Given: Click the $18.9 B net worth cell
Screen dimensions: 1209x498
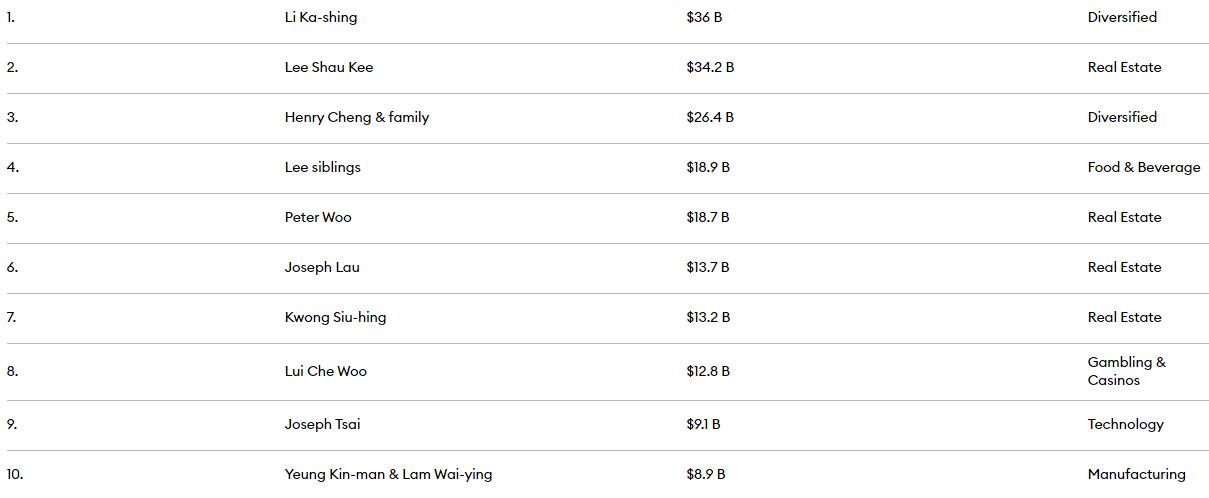Looking at the screenshot, I should pyautogui.click(x=707, y=167).
